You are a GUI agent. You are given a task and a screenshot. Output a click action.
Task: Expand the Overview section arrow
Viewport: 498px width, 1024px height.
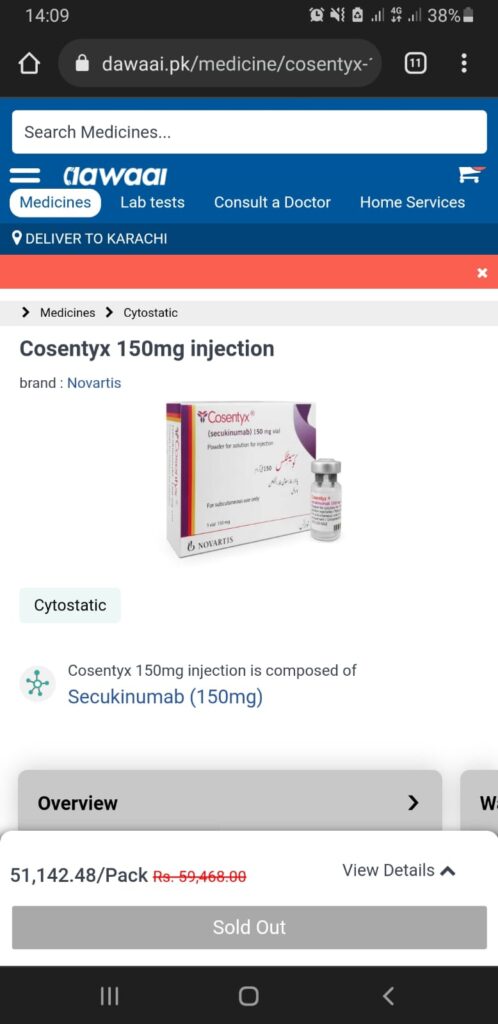(x=412, y=803)
